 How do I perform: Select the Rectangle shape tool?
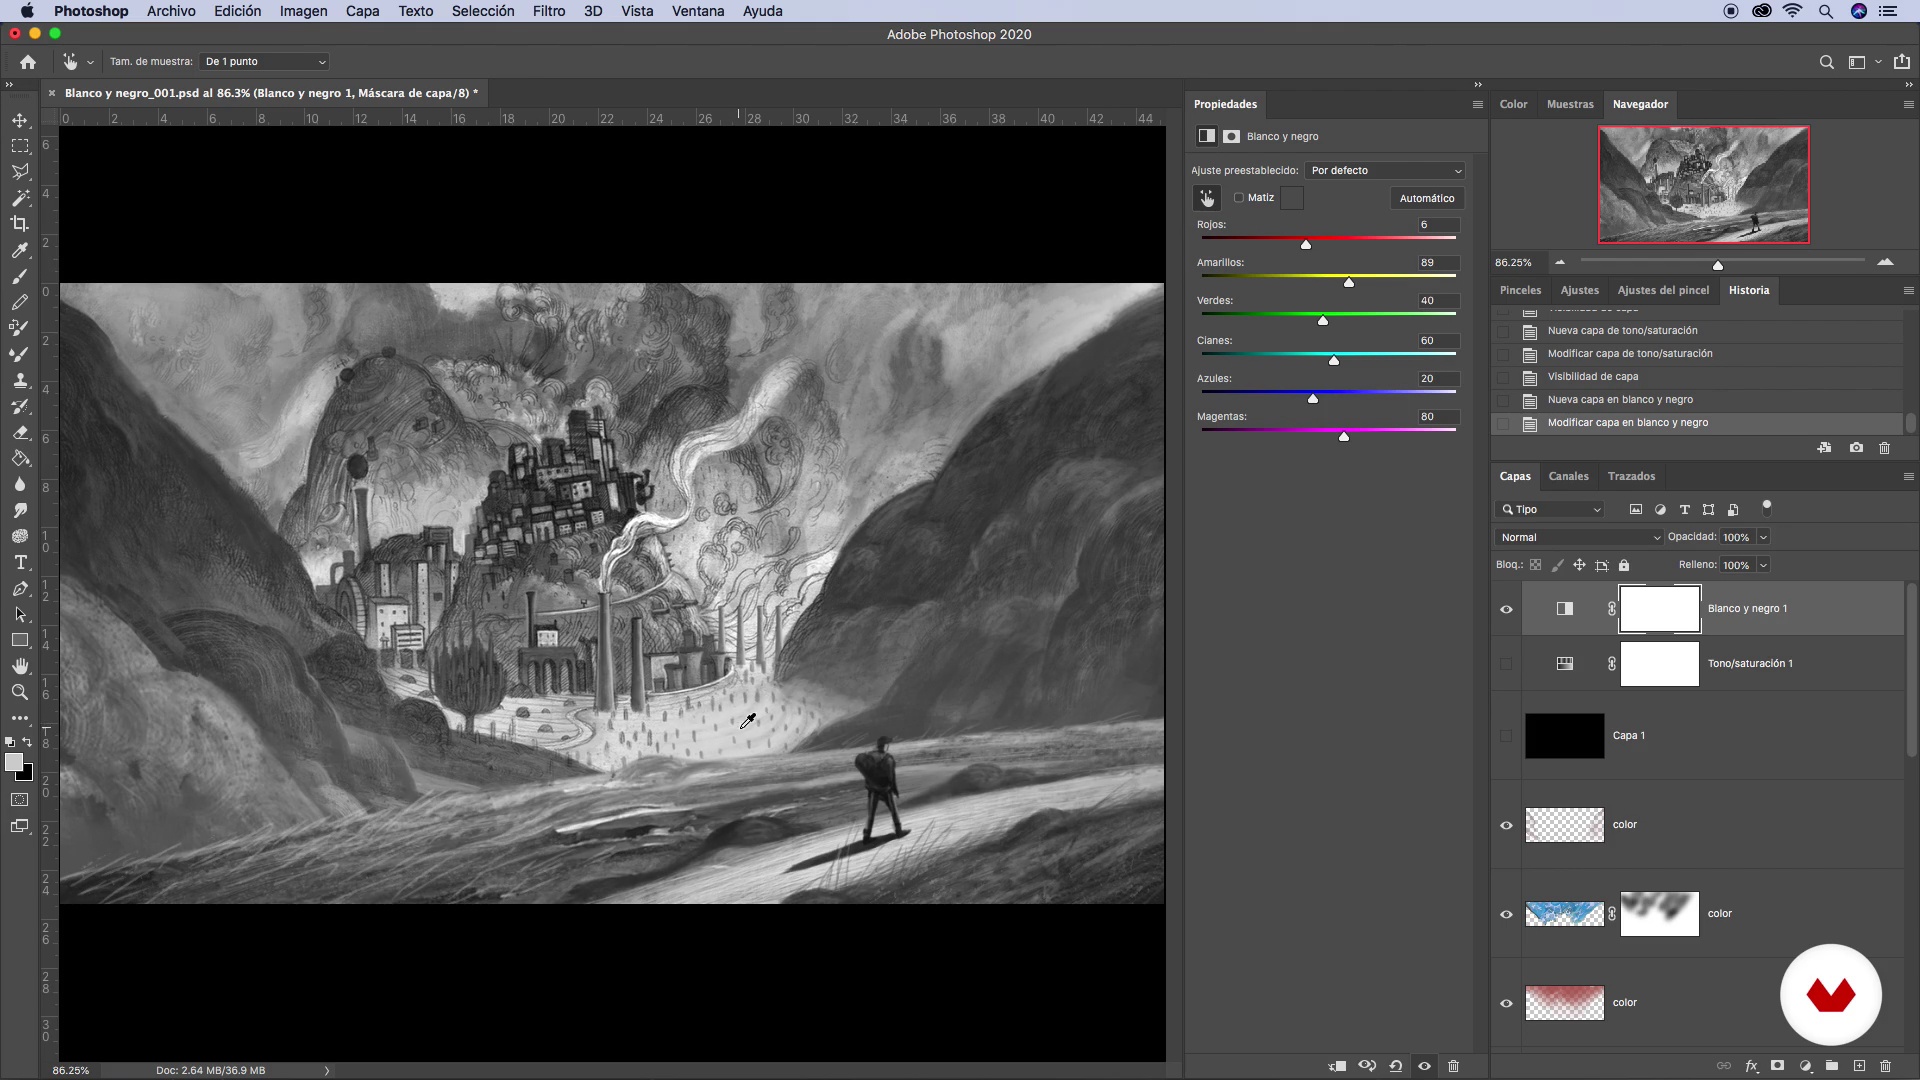coord(20,640)
